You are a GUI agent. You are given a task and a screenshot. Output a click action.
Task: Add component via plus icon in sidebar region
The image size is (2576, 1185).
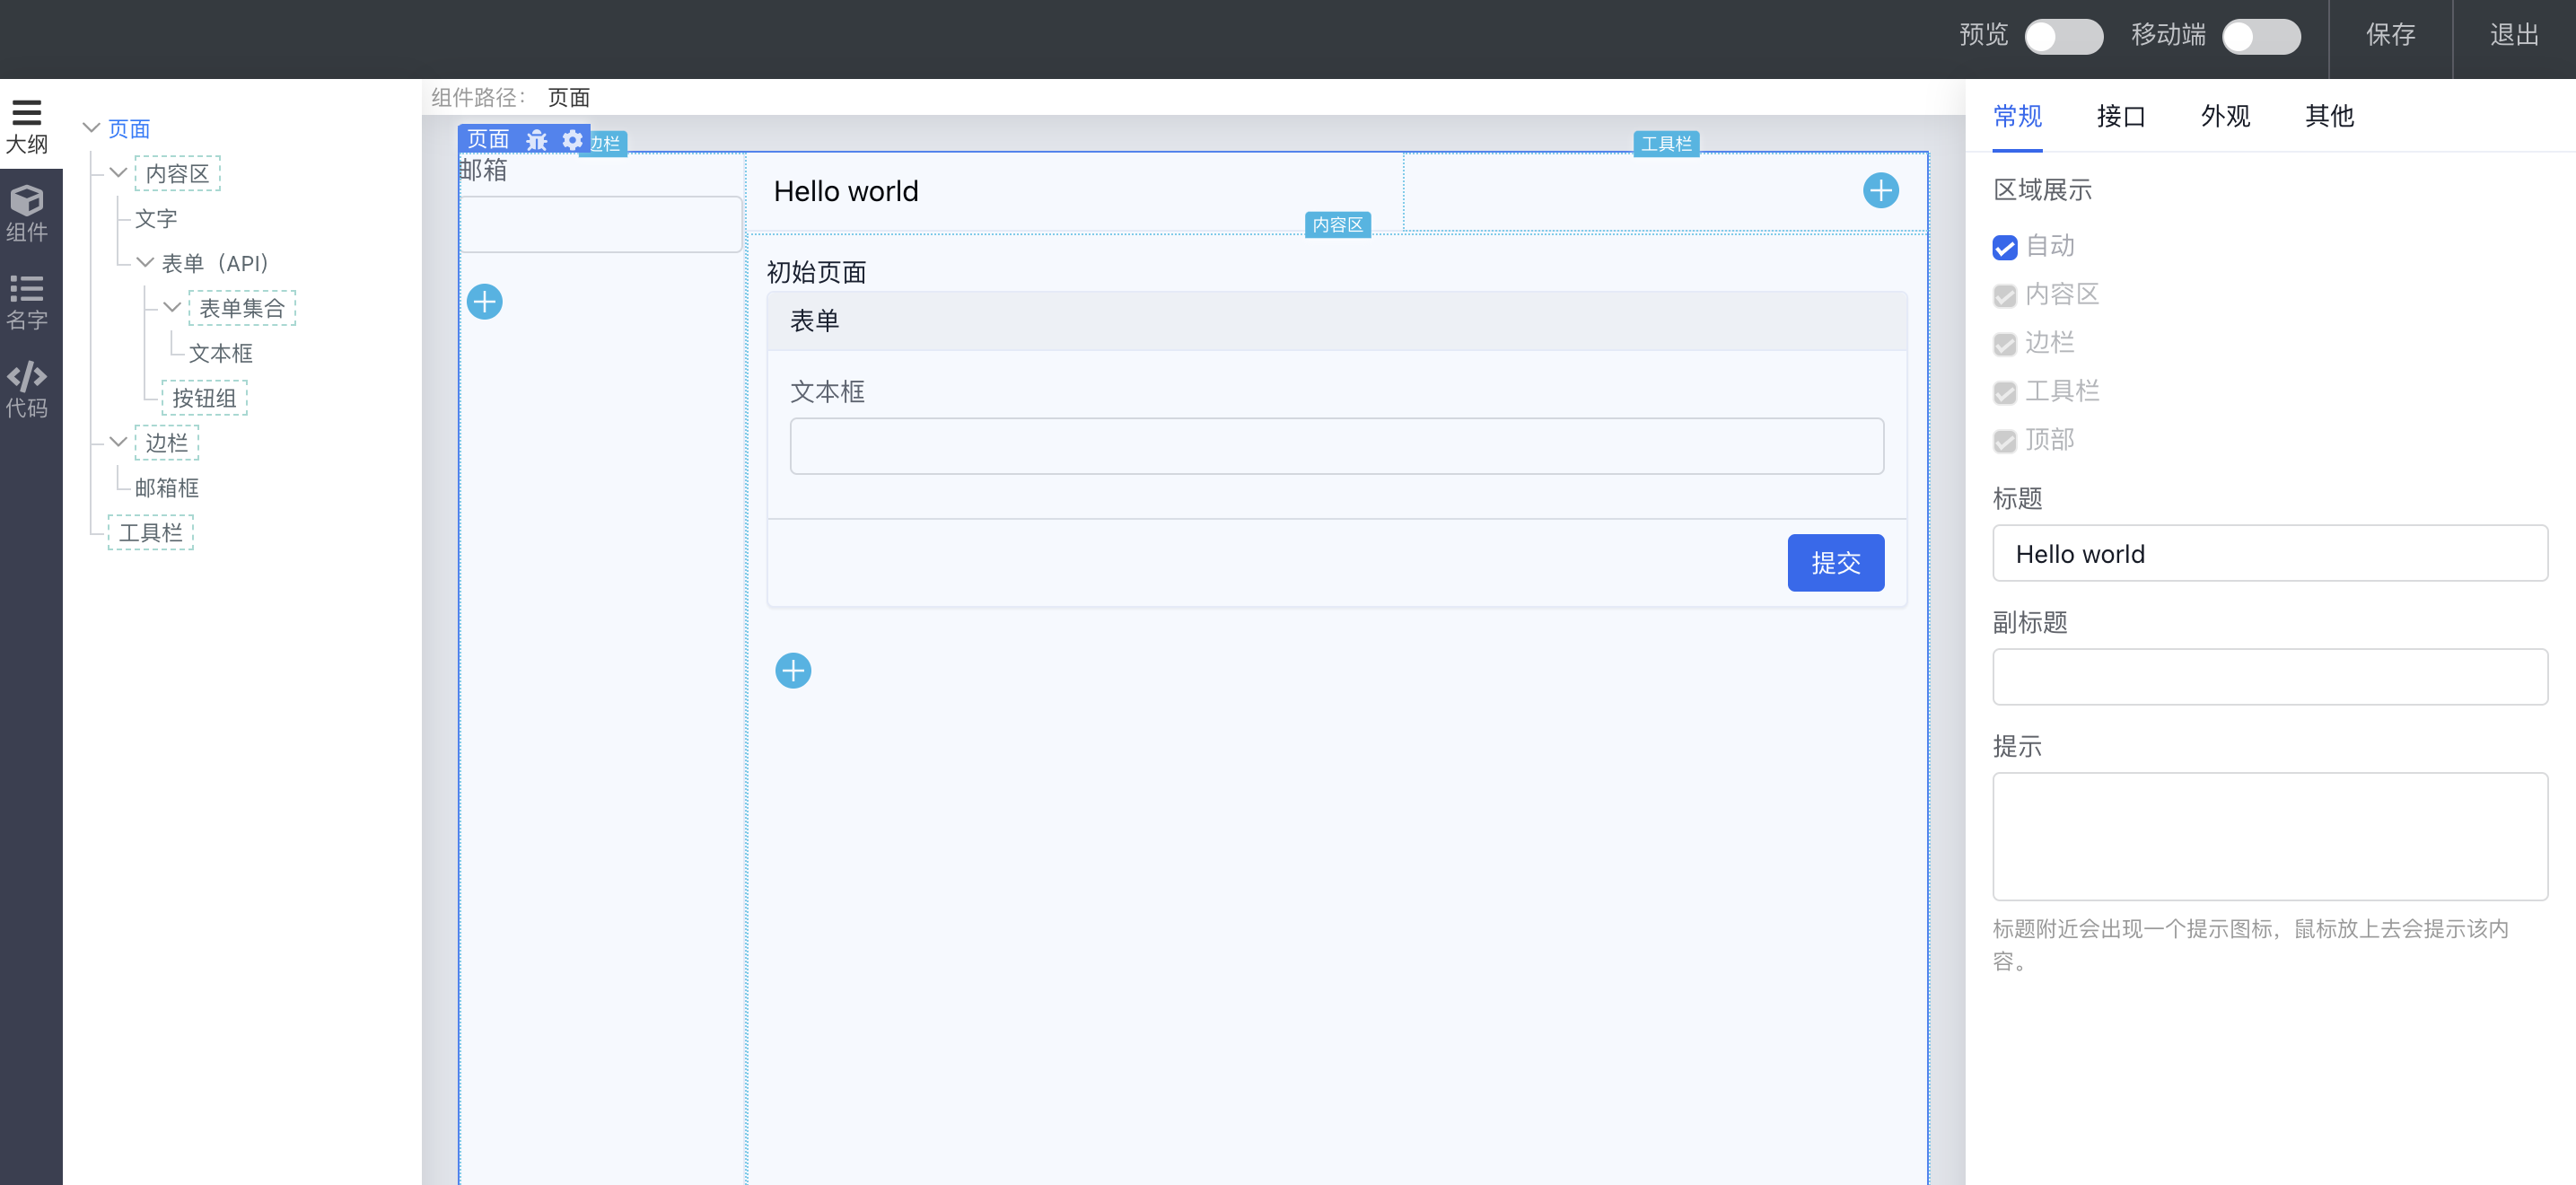(x=484, y=301)
